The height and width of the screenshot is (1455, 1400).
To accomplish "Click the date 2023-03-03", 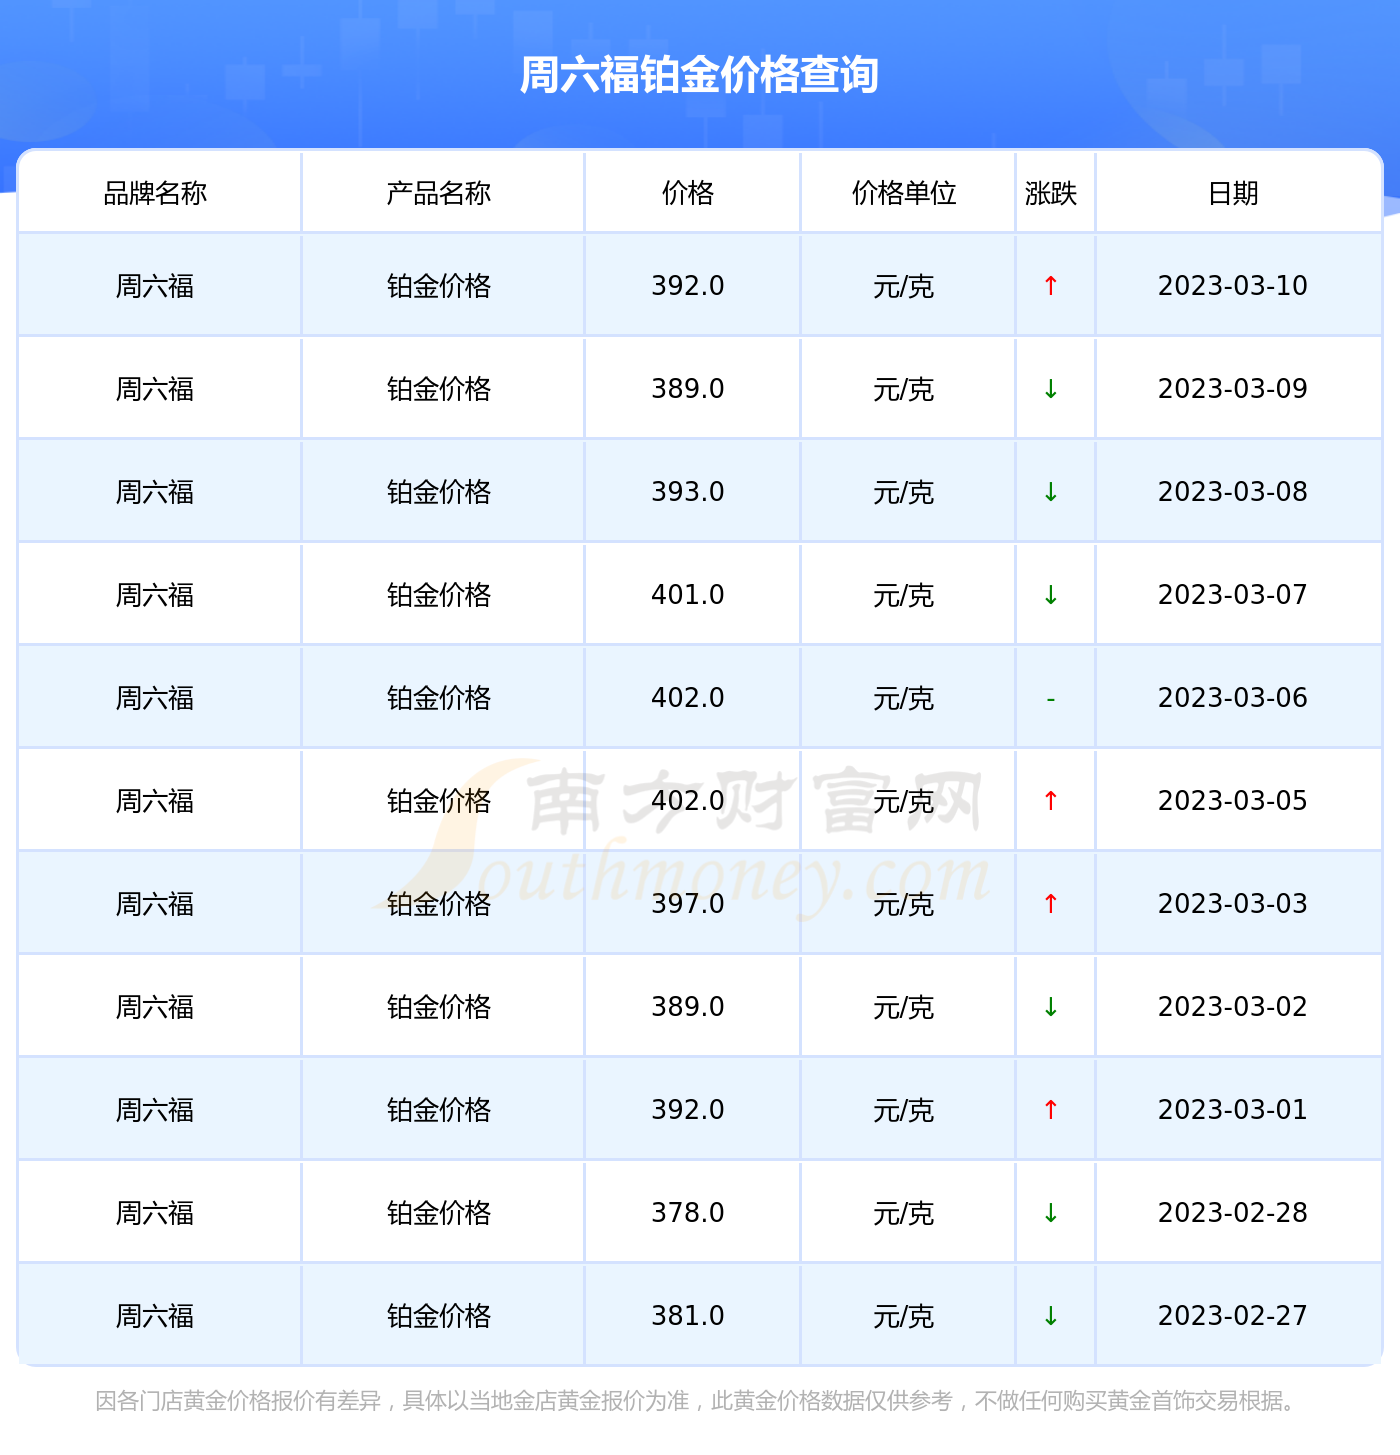I will (x=1233, y=904).
